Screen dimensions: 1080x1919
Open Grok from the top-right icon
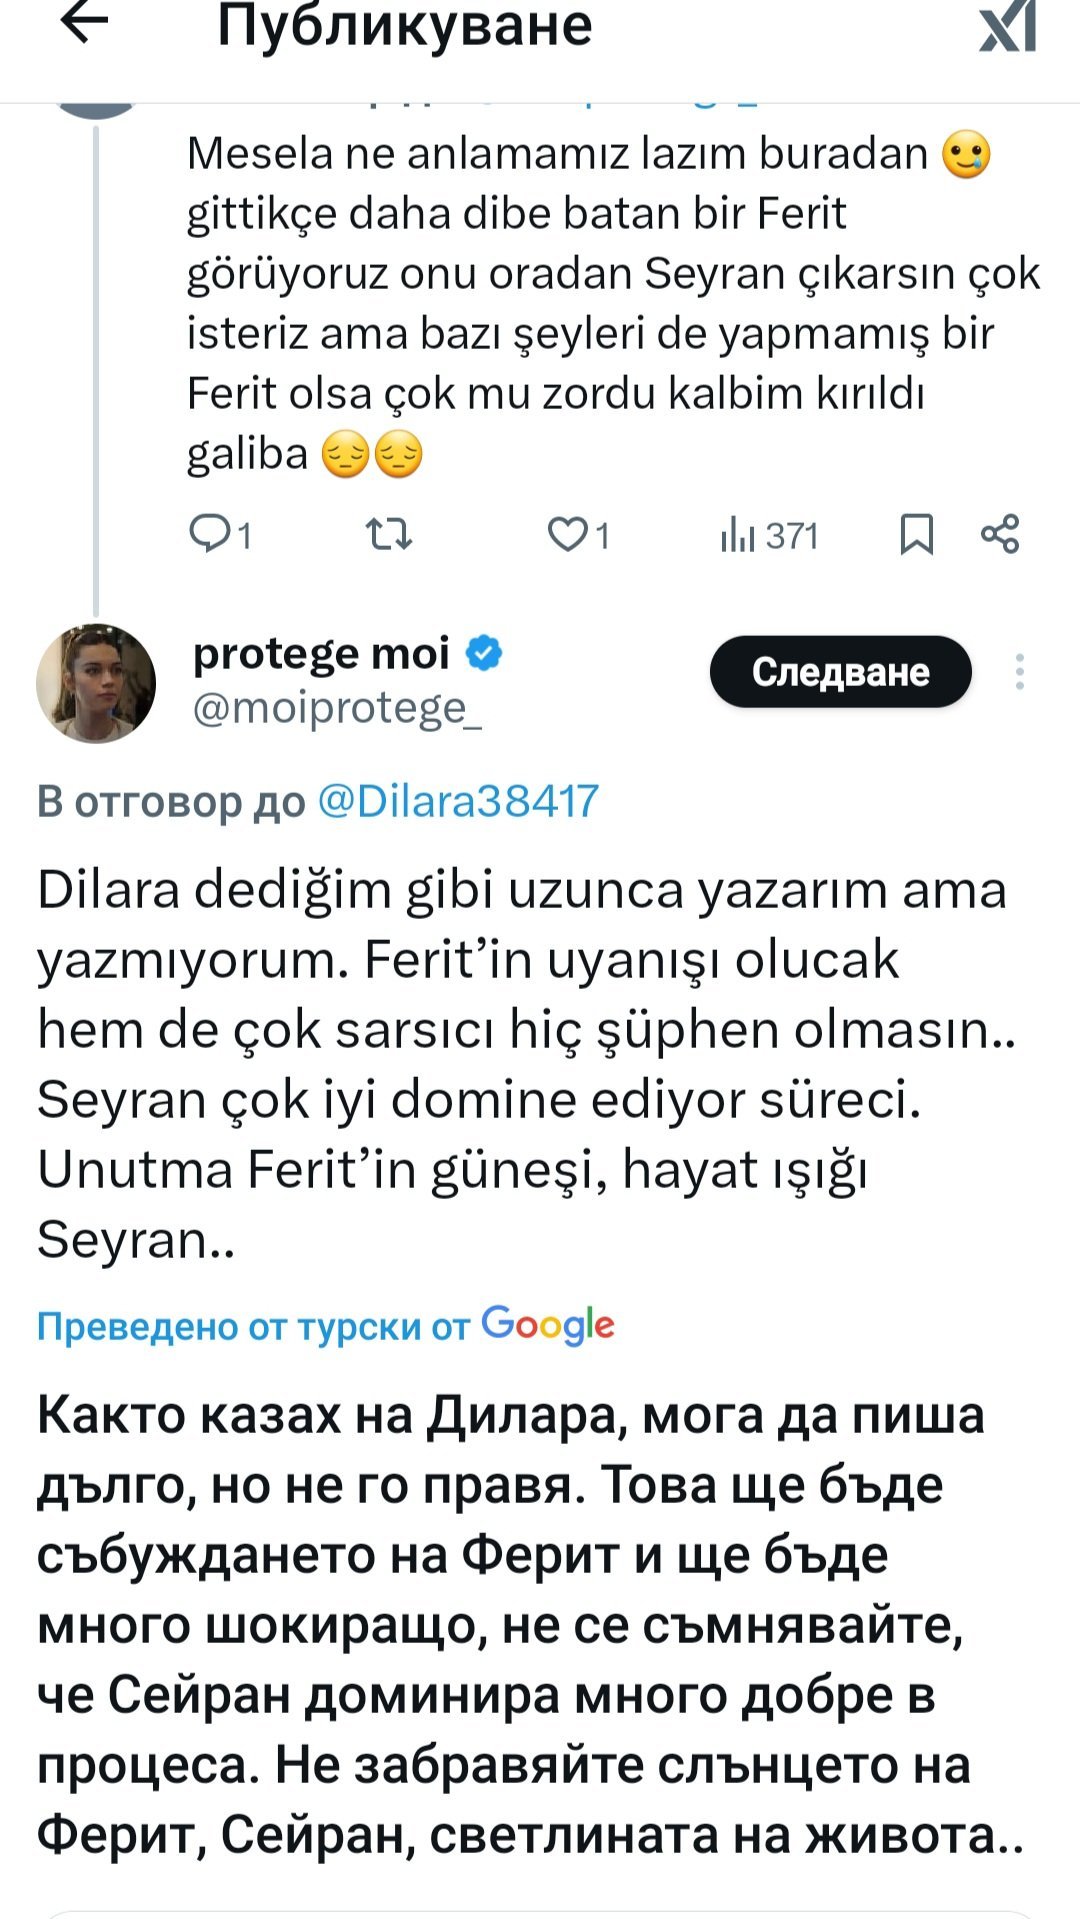[x=1007, y=26]
